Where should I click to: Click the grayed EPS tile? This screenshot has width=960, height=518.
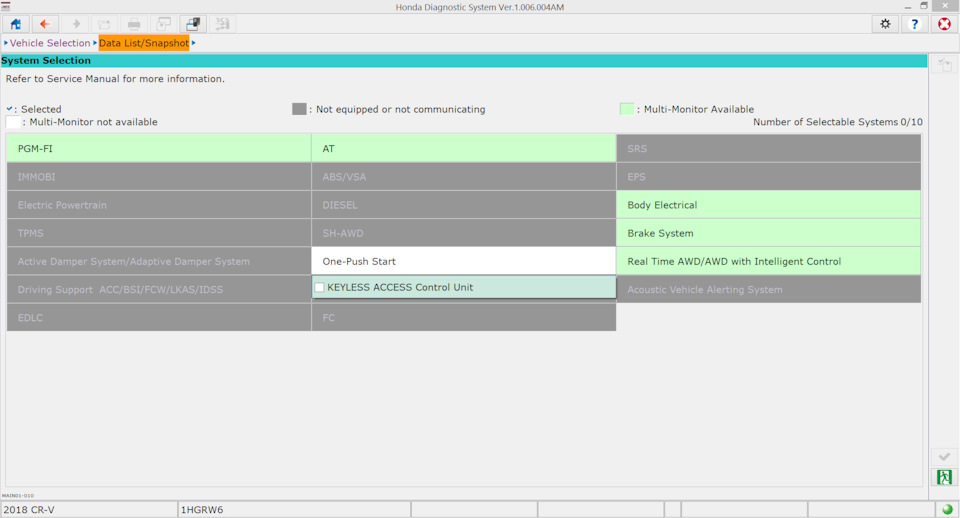[x=768, y=176]
